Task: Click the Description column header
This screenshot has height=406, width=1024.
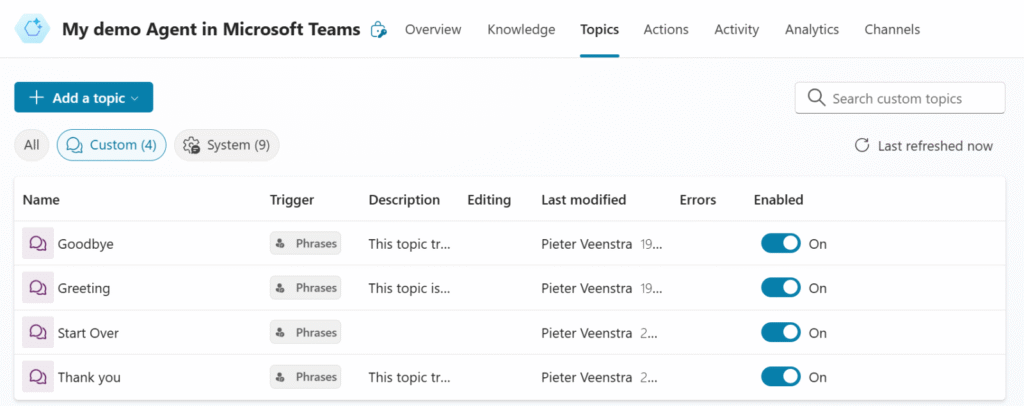Action: tap(404, 200)
